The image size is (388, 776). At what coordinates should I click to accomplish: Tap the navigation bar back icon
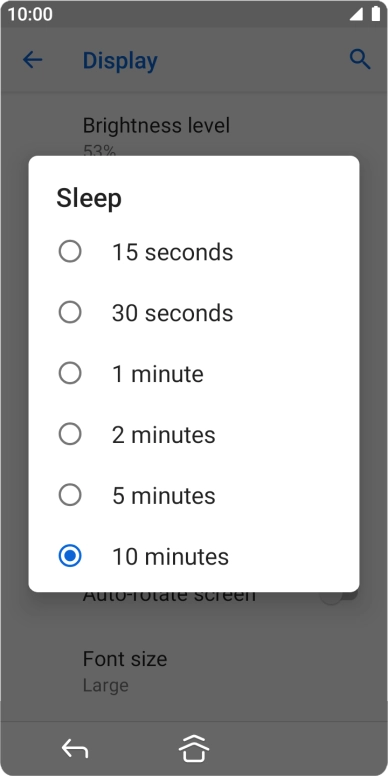75,748
